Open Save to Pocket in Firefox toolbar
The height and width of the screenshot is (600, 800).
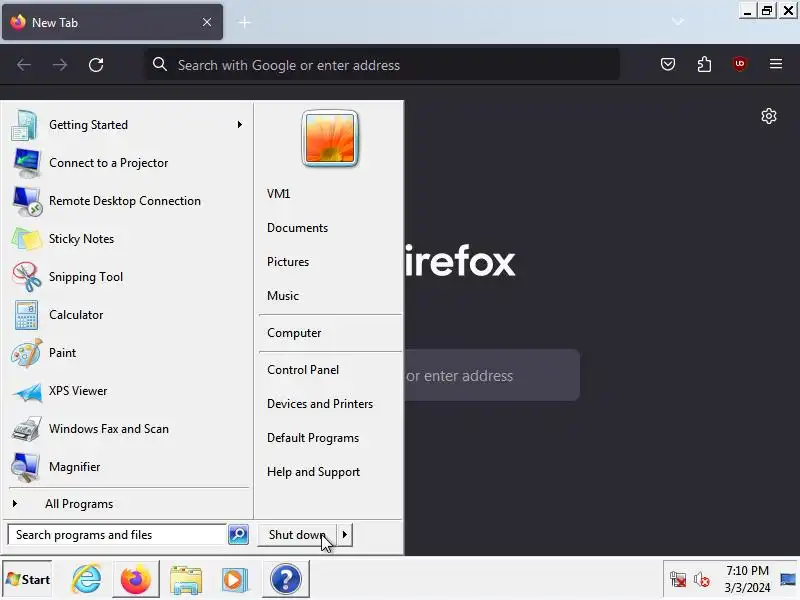pyautogui.click(x=668, y=64)
